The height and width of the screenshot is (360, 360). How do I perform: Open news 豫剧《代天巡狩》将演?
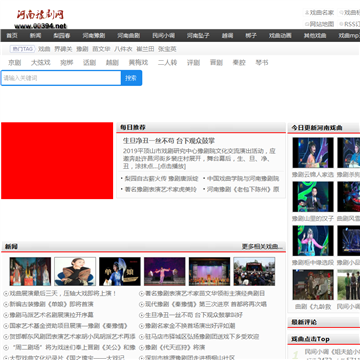tap(175, 347)
